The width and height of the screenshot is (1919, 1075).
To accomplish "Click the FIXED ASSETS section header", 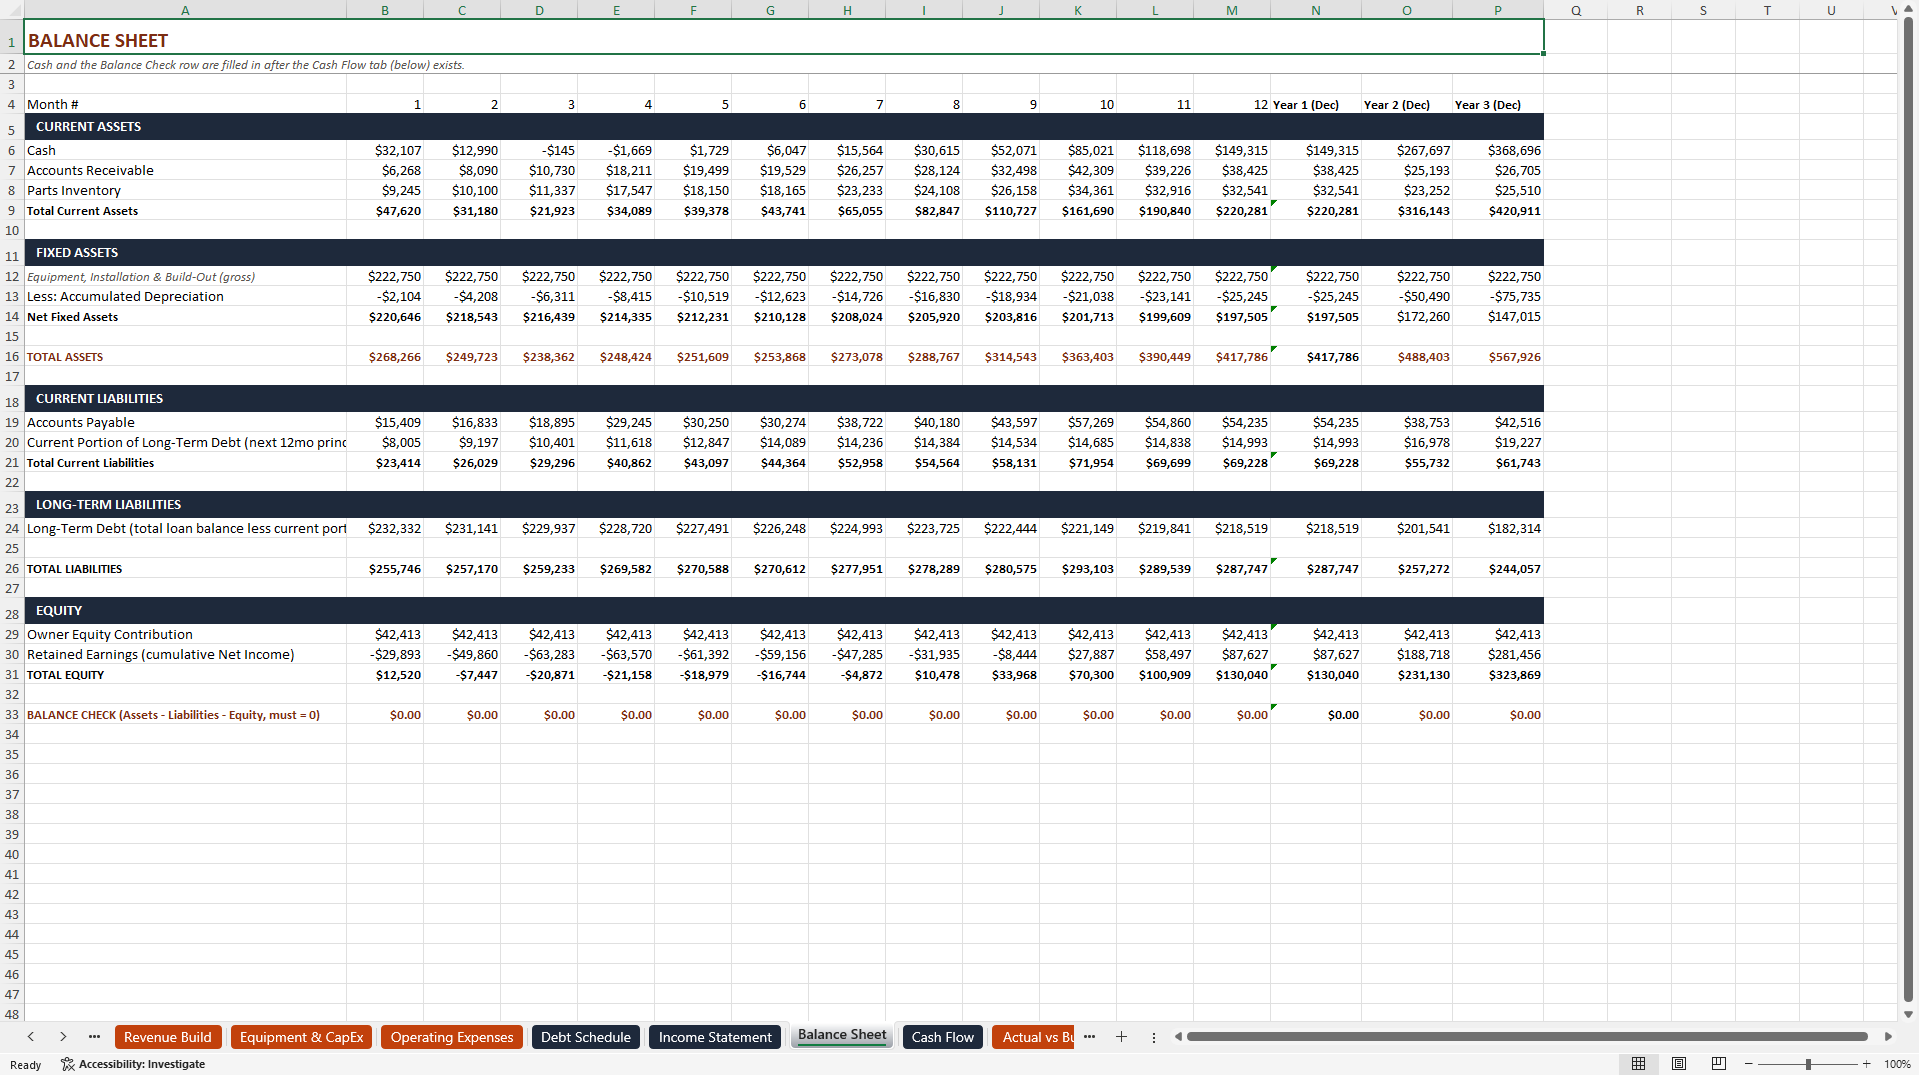I will (x=784, y=253).
